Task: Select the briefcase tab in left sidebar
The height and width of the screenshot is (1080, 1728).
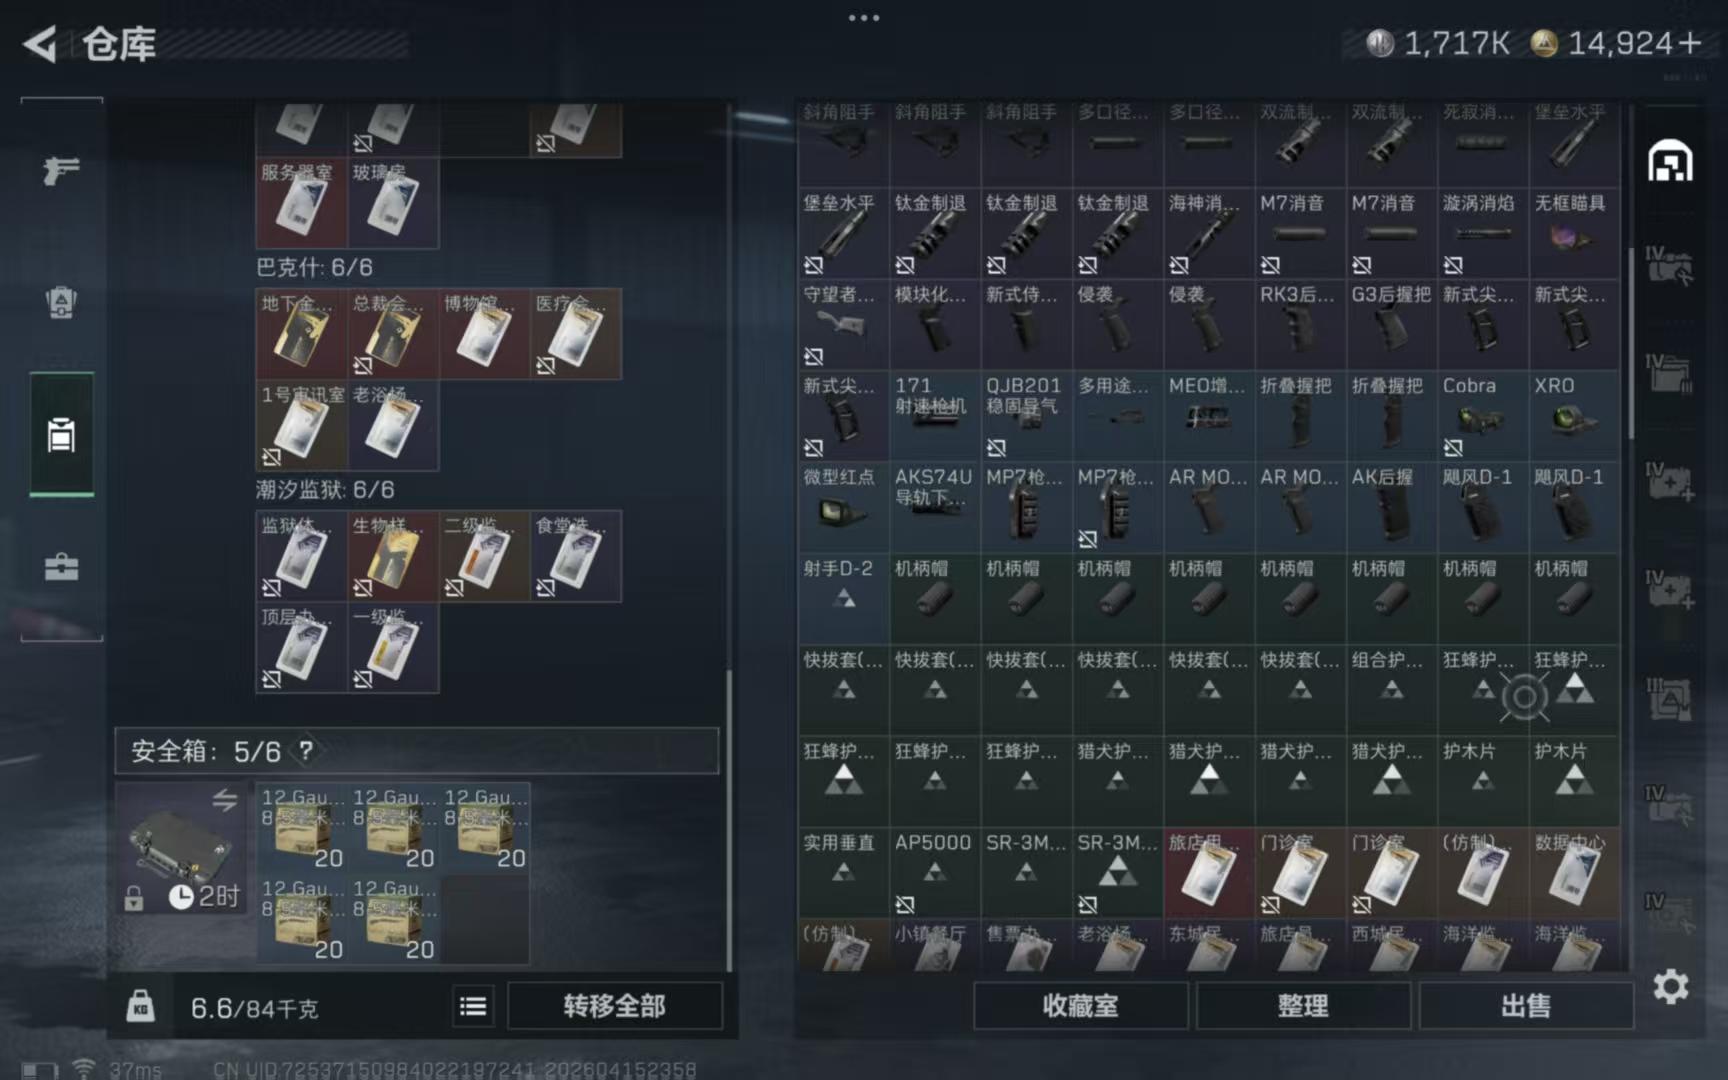Action: (x=61, y=567)
